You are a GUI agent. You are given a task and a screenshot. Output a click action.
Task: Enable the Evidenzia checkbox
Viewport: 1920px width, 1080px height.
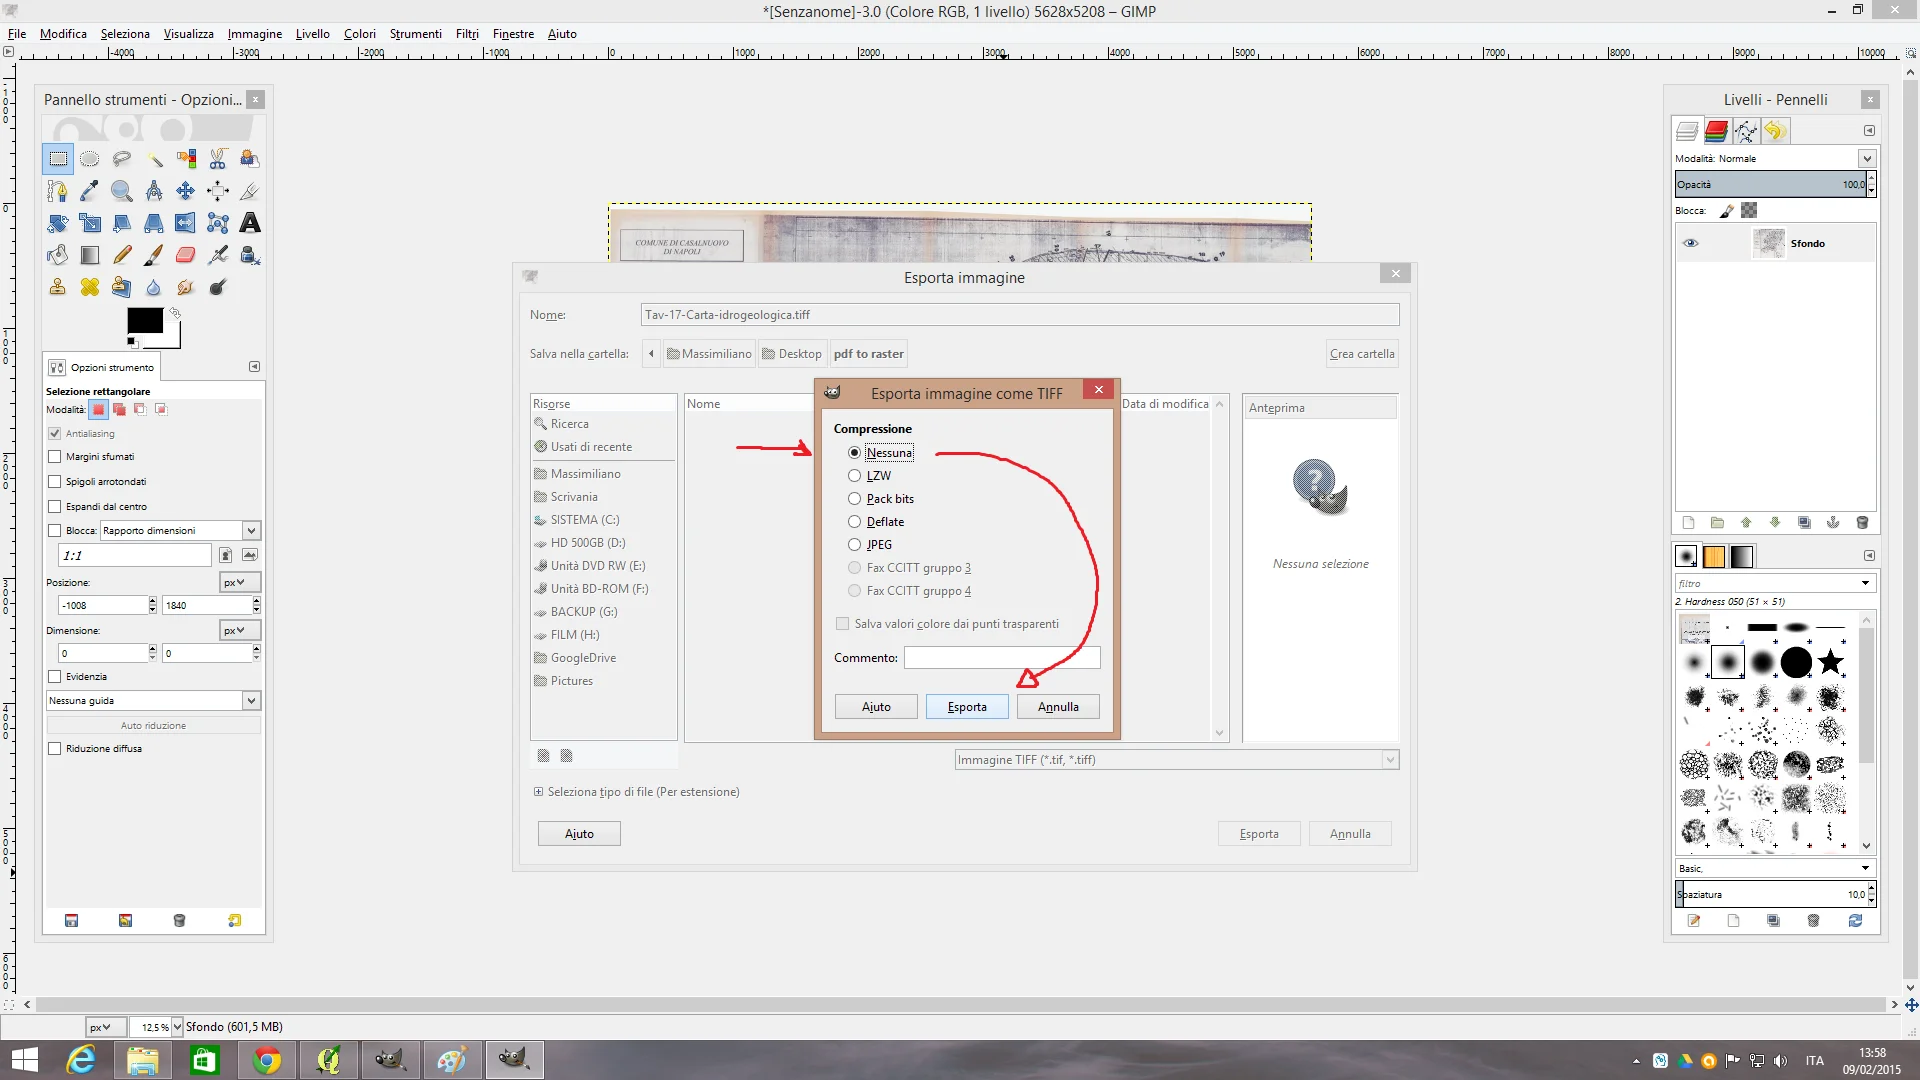coord(55,677)
